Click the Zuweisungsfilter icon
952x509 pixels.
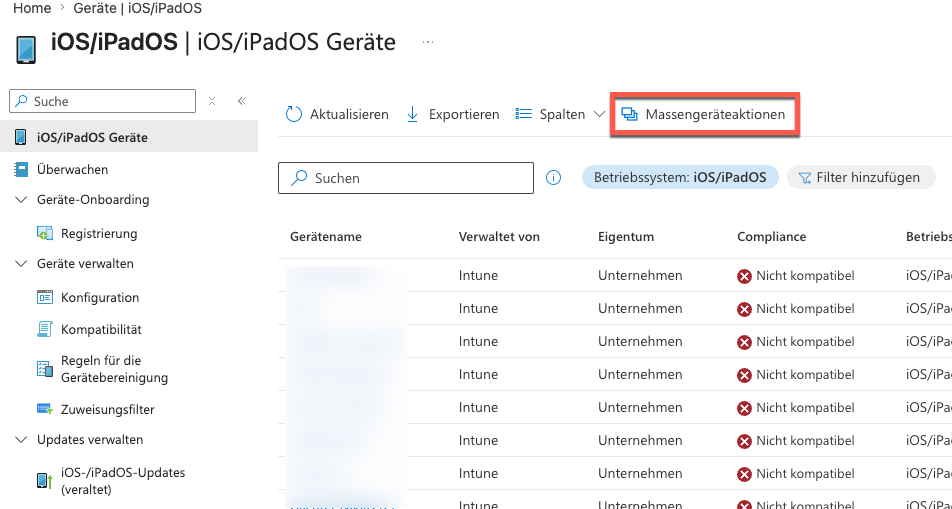coord(45,410)
